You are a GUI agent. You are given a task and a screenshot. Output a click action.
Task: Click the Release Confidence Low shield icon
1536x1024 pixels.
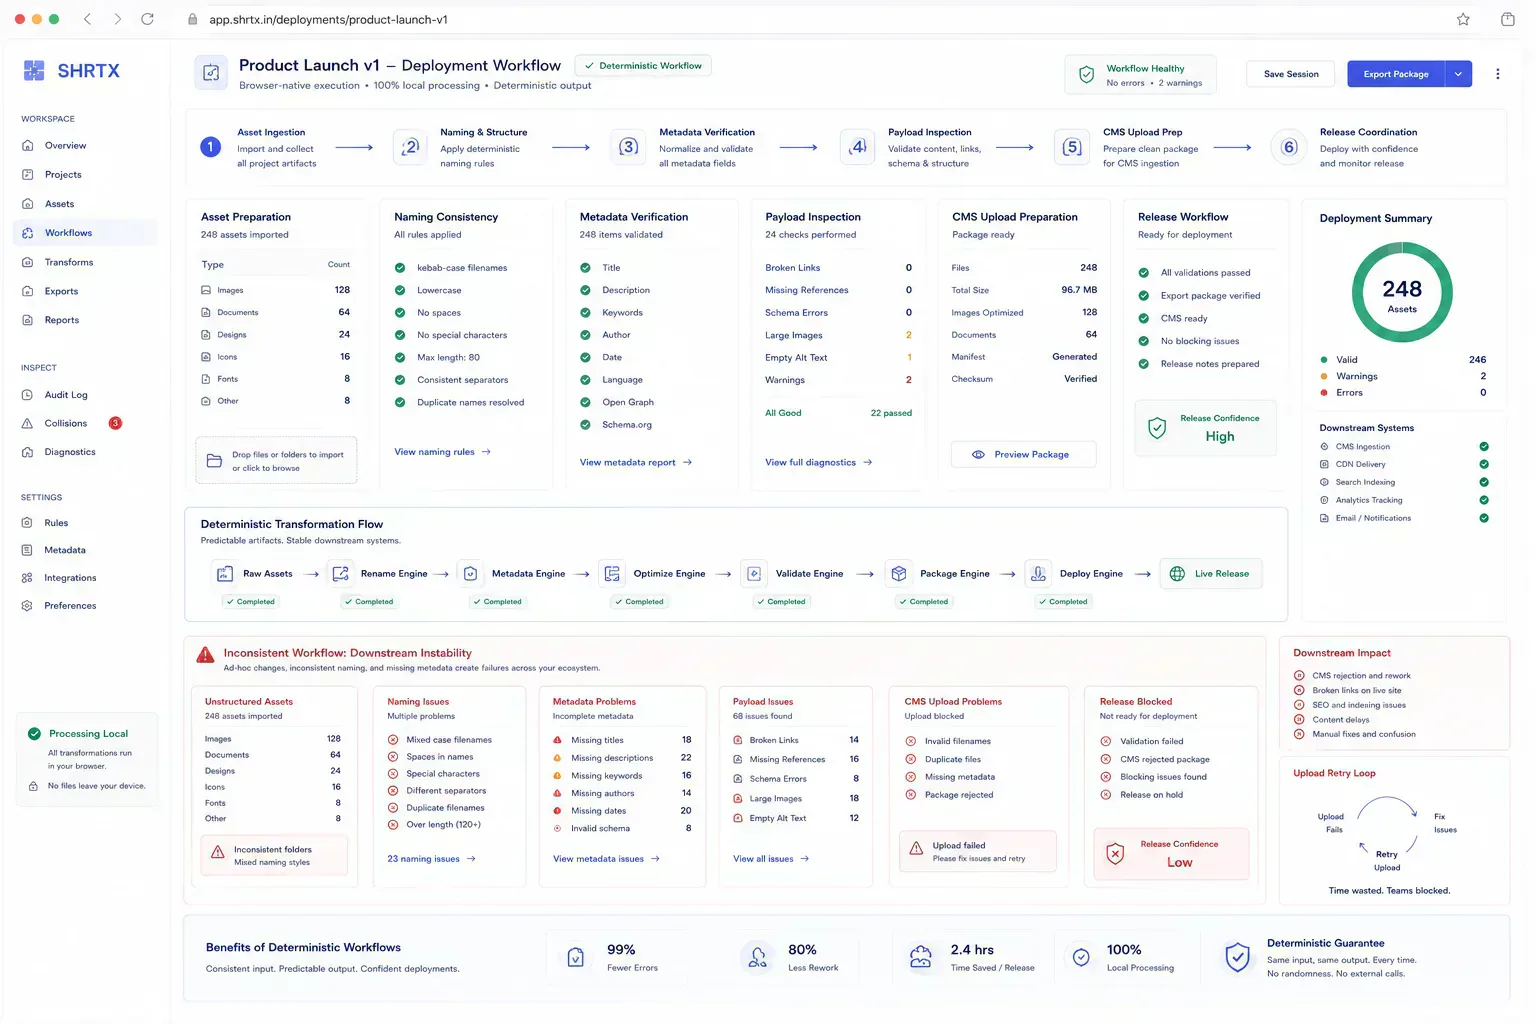pyautogui.click(x=1115, y=854)
